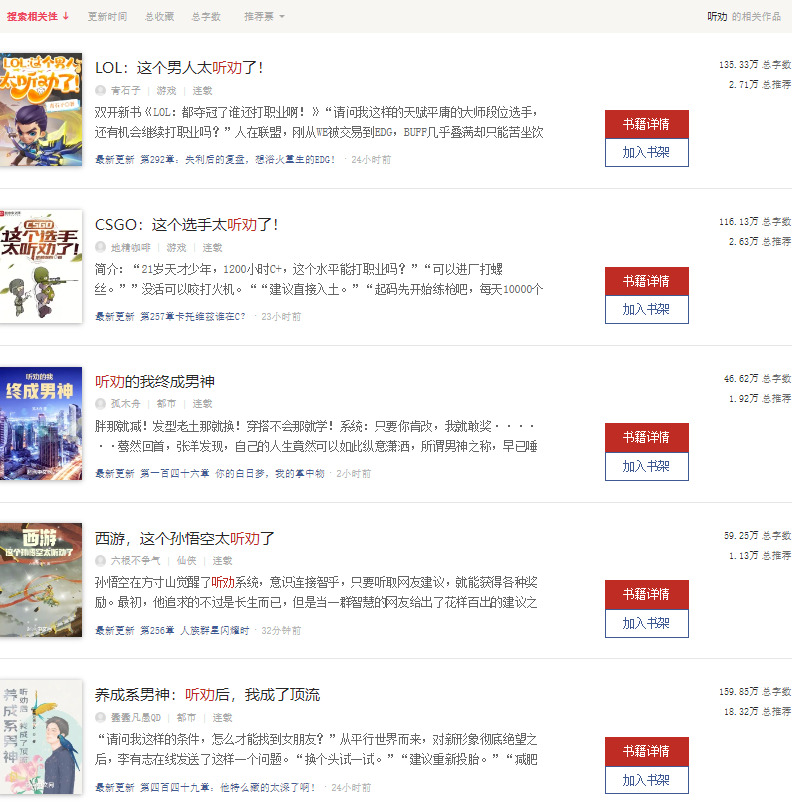The image size is (800, 806).
Task: Open the 游戏 category tag under 青石子
Action: (167, 90)
